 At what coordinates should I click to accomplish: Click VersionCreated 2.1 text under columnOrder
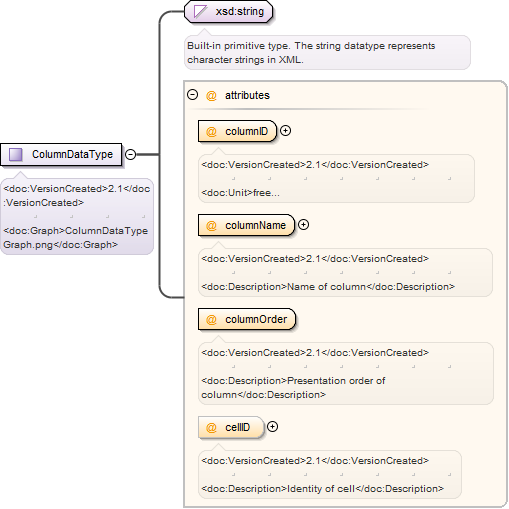(315, 353)
